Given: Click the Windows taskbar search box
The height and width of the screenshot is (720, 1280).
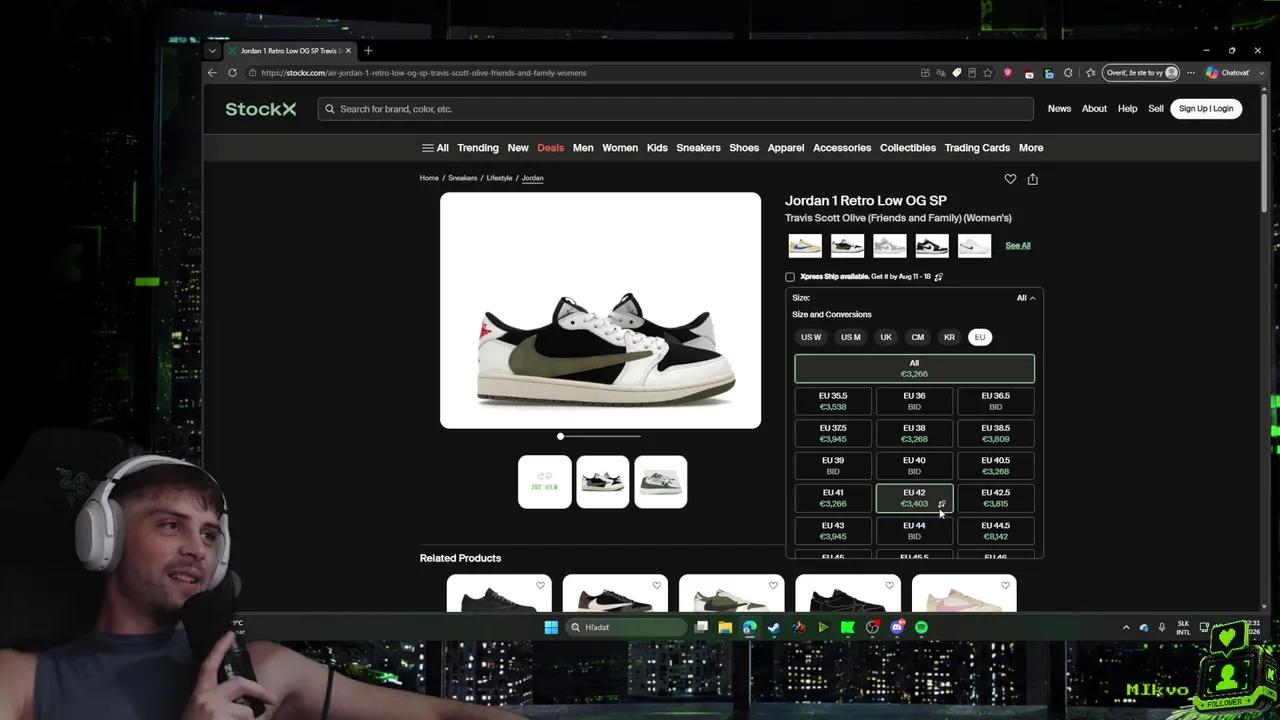Looking at the screenshot, I should coord(628,627).
